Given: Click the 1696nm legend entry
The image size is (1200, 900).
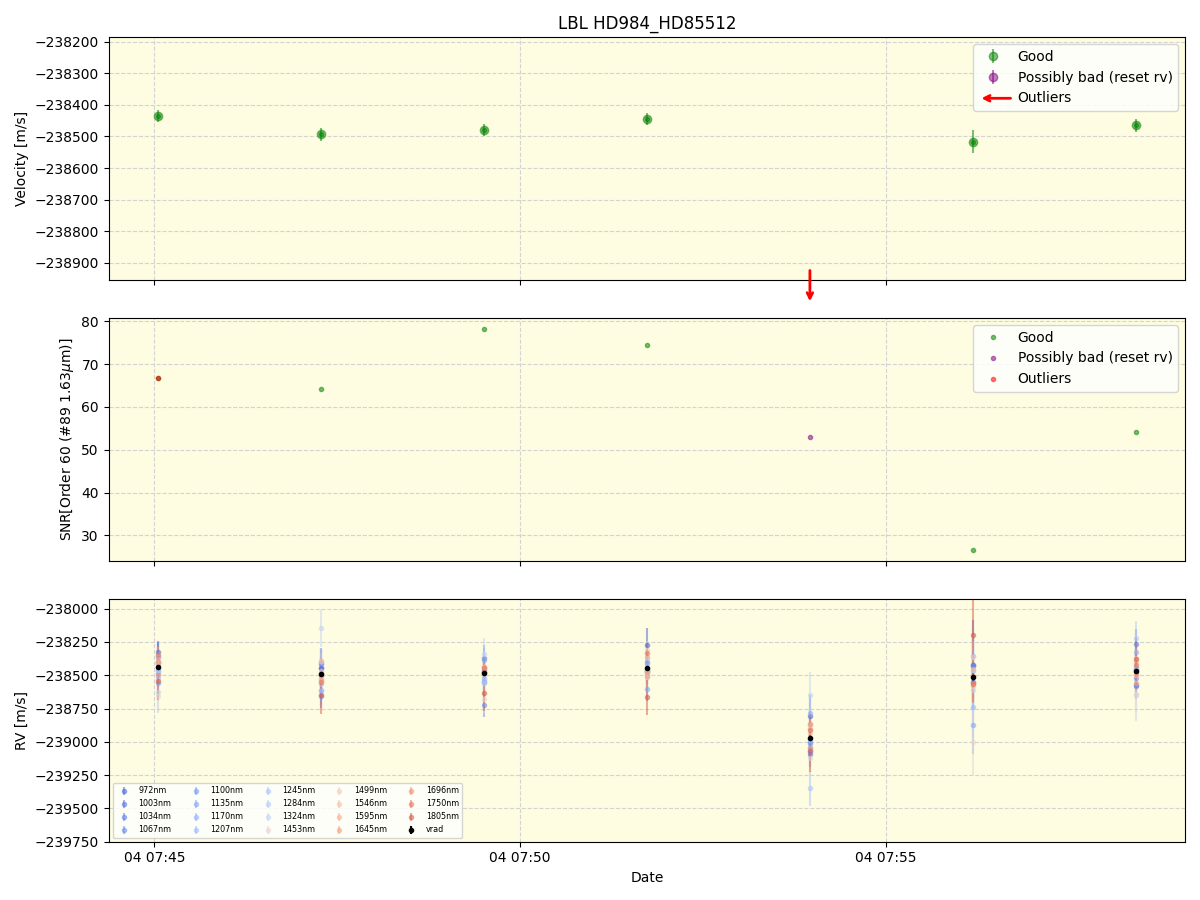Looking at the screenshot, I should pyautogui.click(x=432, y=790).
